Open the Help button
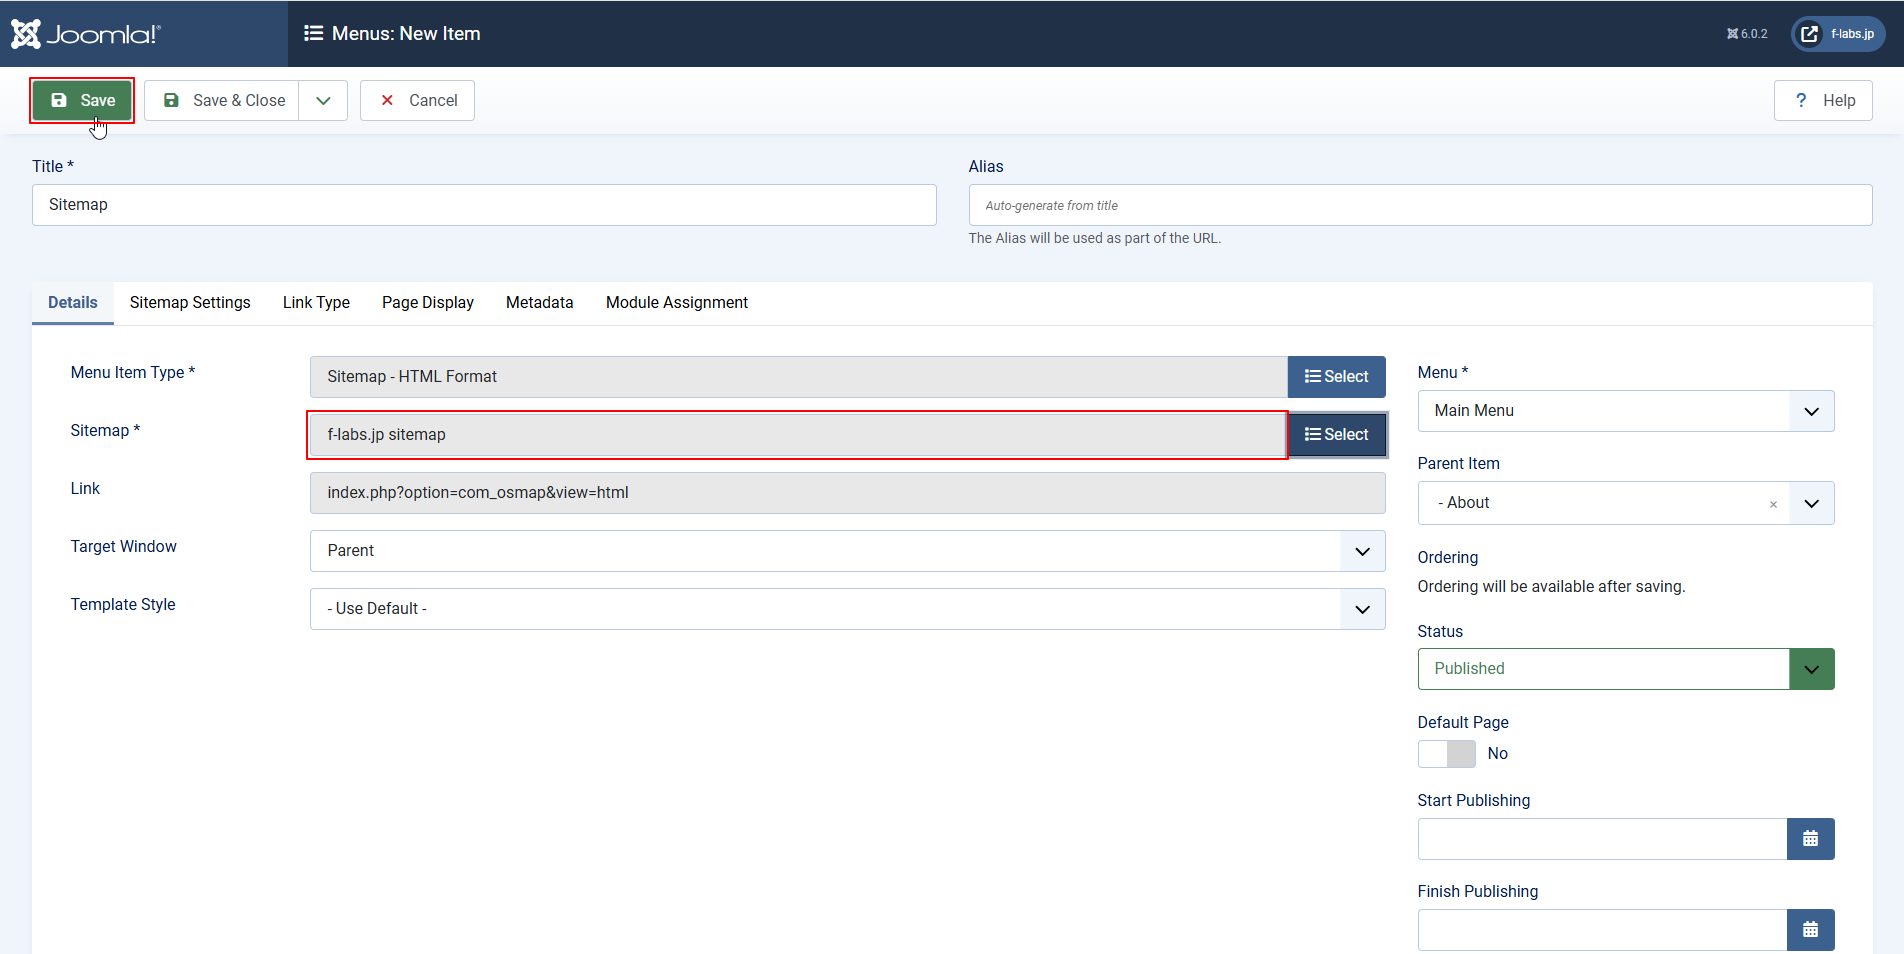Image resolution: width=1904 pixels, height=954 pixels. [x=1822, y=100]
